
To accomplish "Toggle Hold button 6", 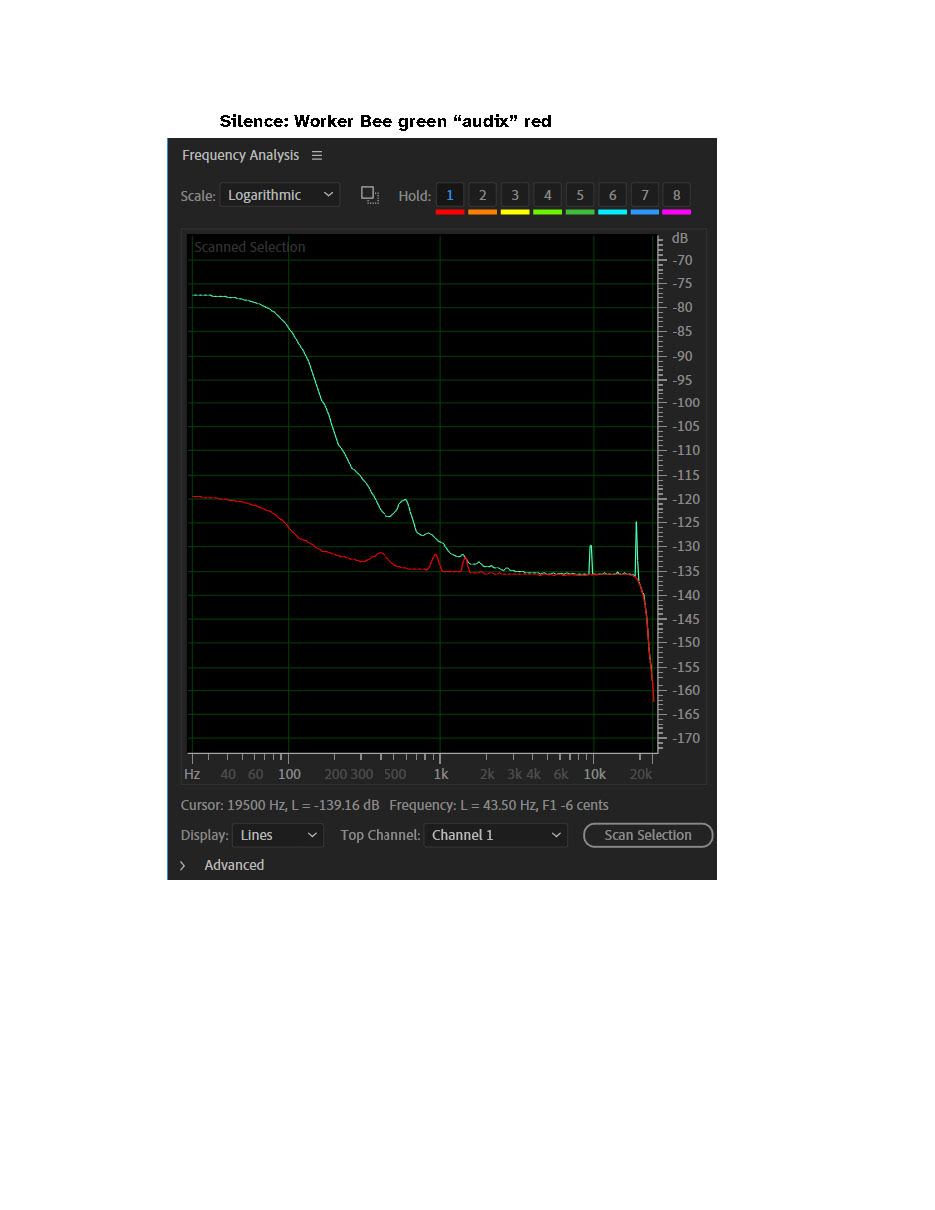I will 612,195.
